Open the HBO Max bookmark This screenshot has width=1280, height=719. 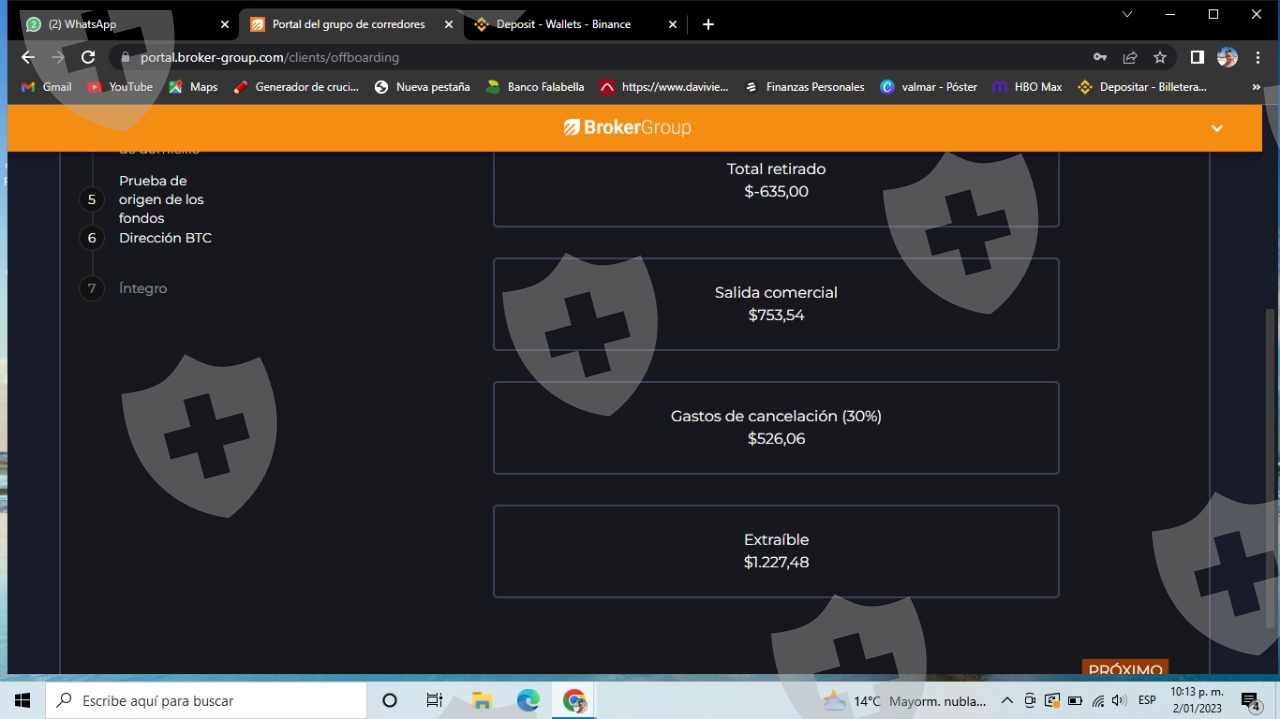[x=1027, y=87]
